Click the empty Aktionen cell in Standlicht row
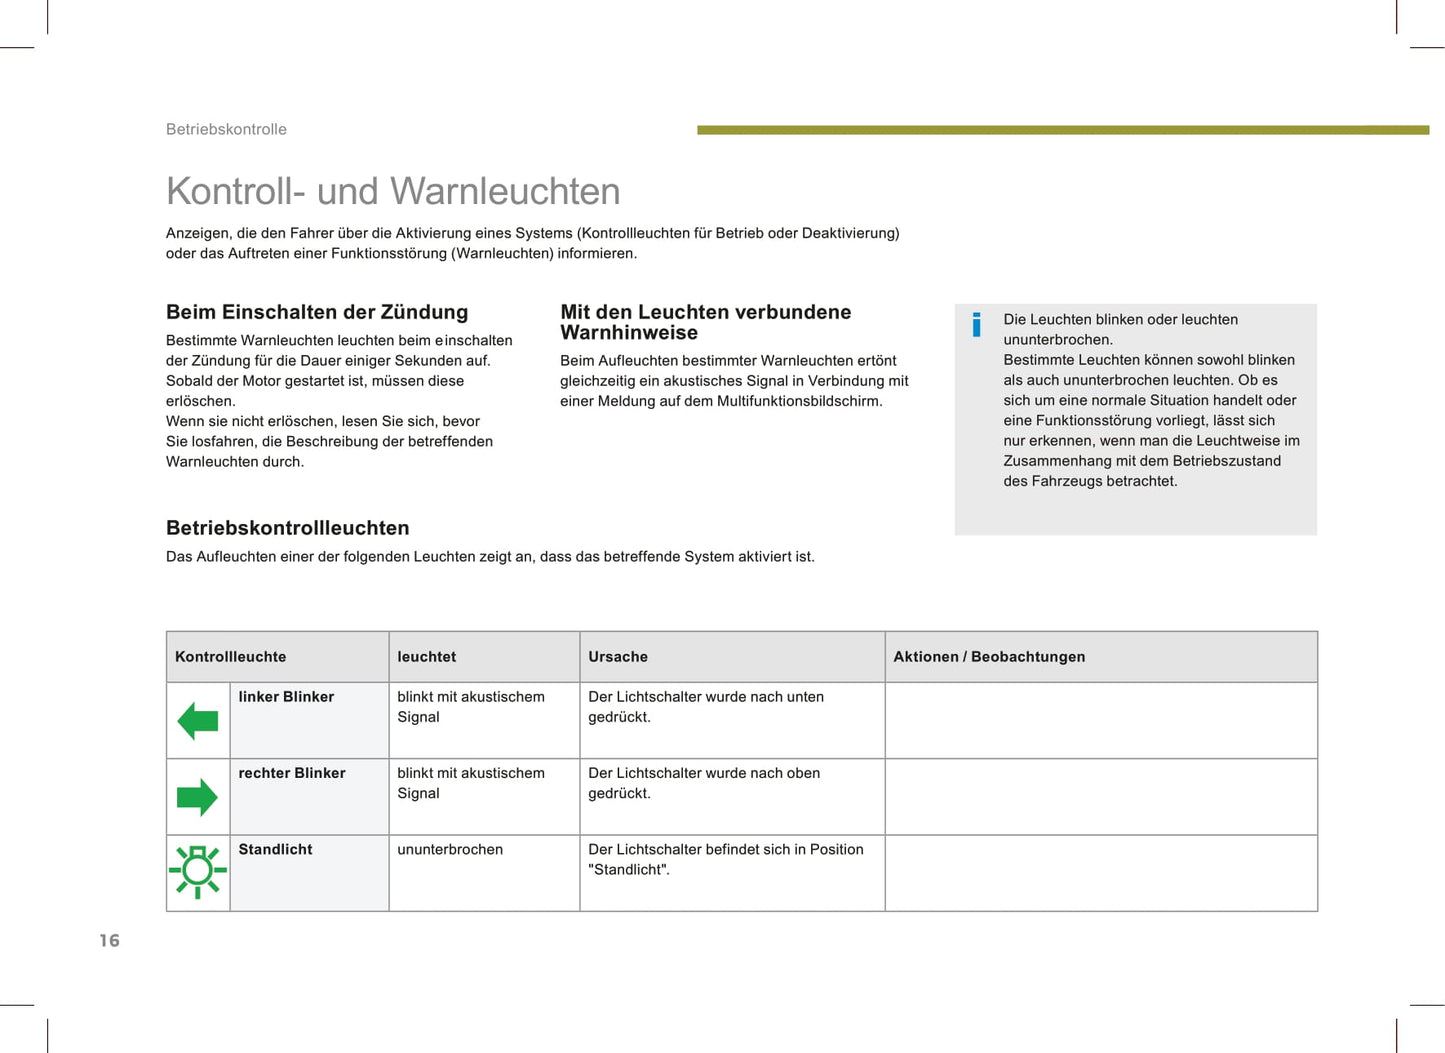The image size is (1445, 1053). (x=1101, y=873)
